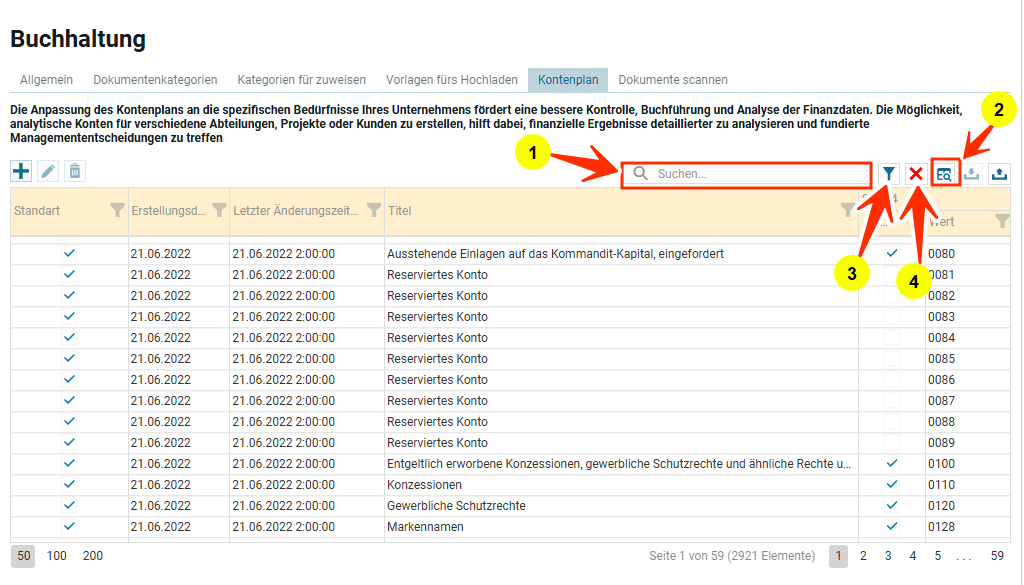Click the pencil edit icon

[x=48, y=171]
